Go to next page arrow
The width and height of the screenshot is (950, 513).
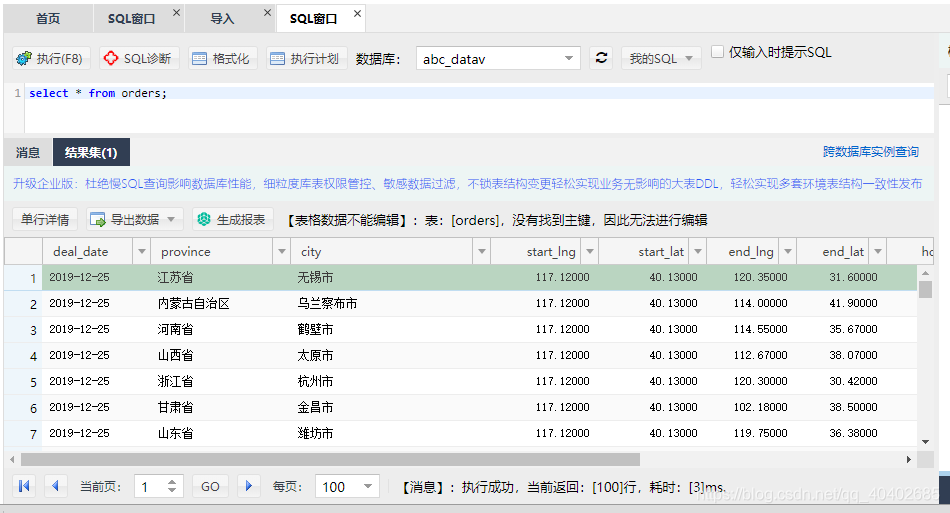coord(248,486)
